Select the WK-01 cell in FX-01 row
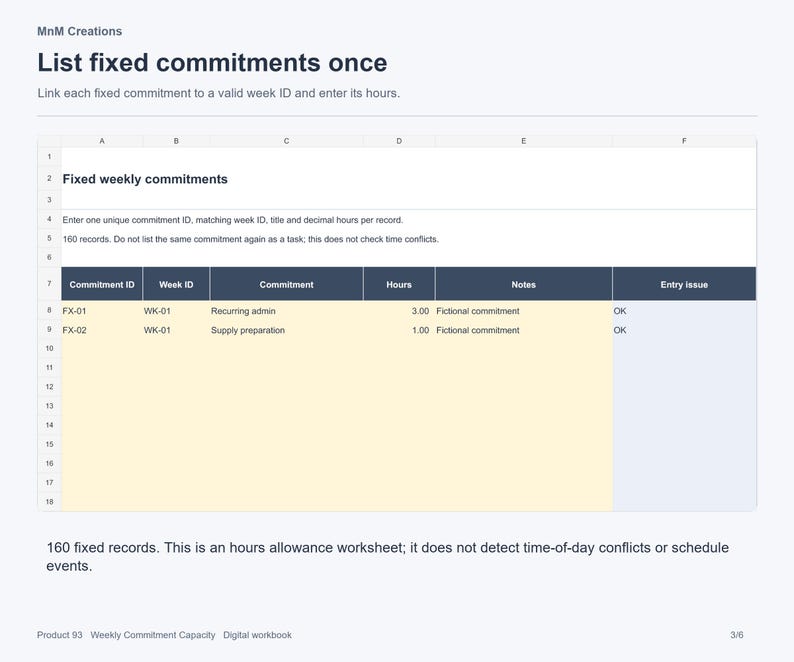The width and height of the screenshot is (794, 662). [176, 311]
